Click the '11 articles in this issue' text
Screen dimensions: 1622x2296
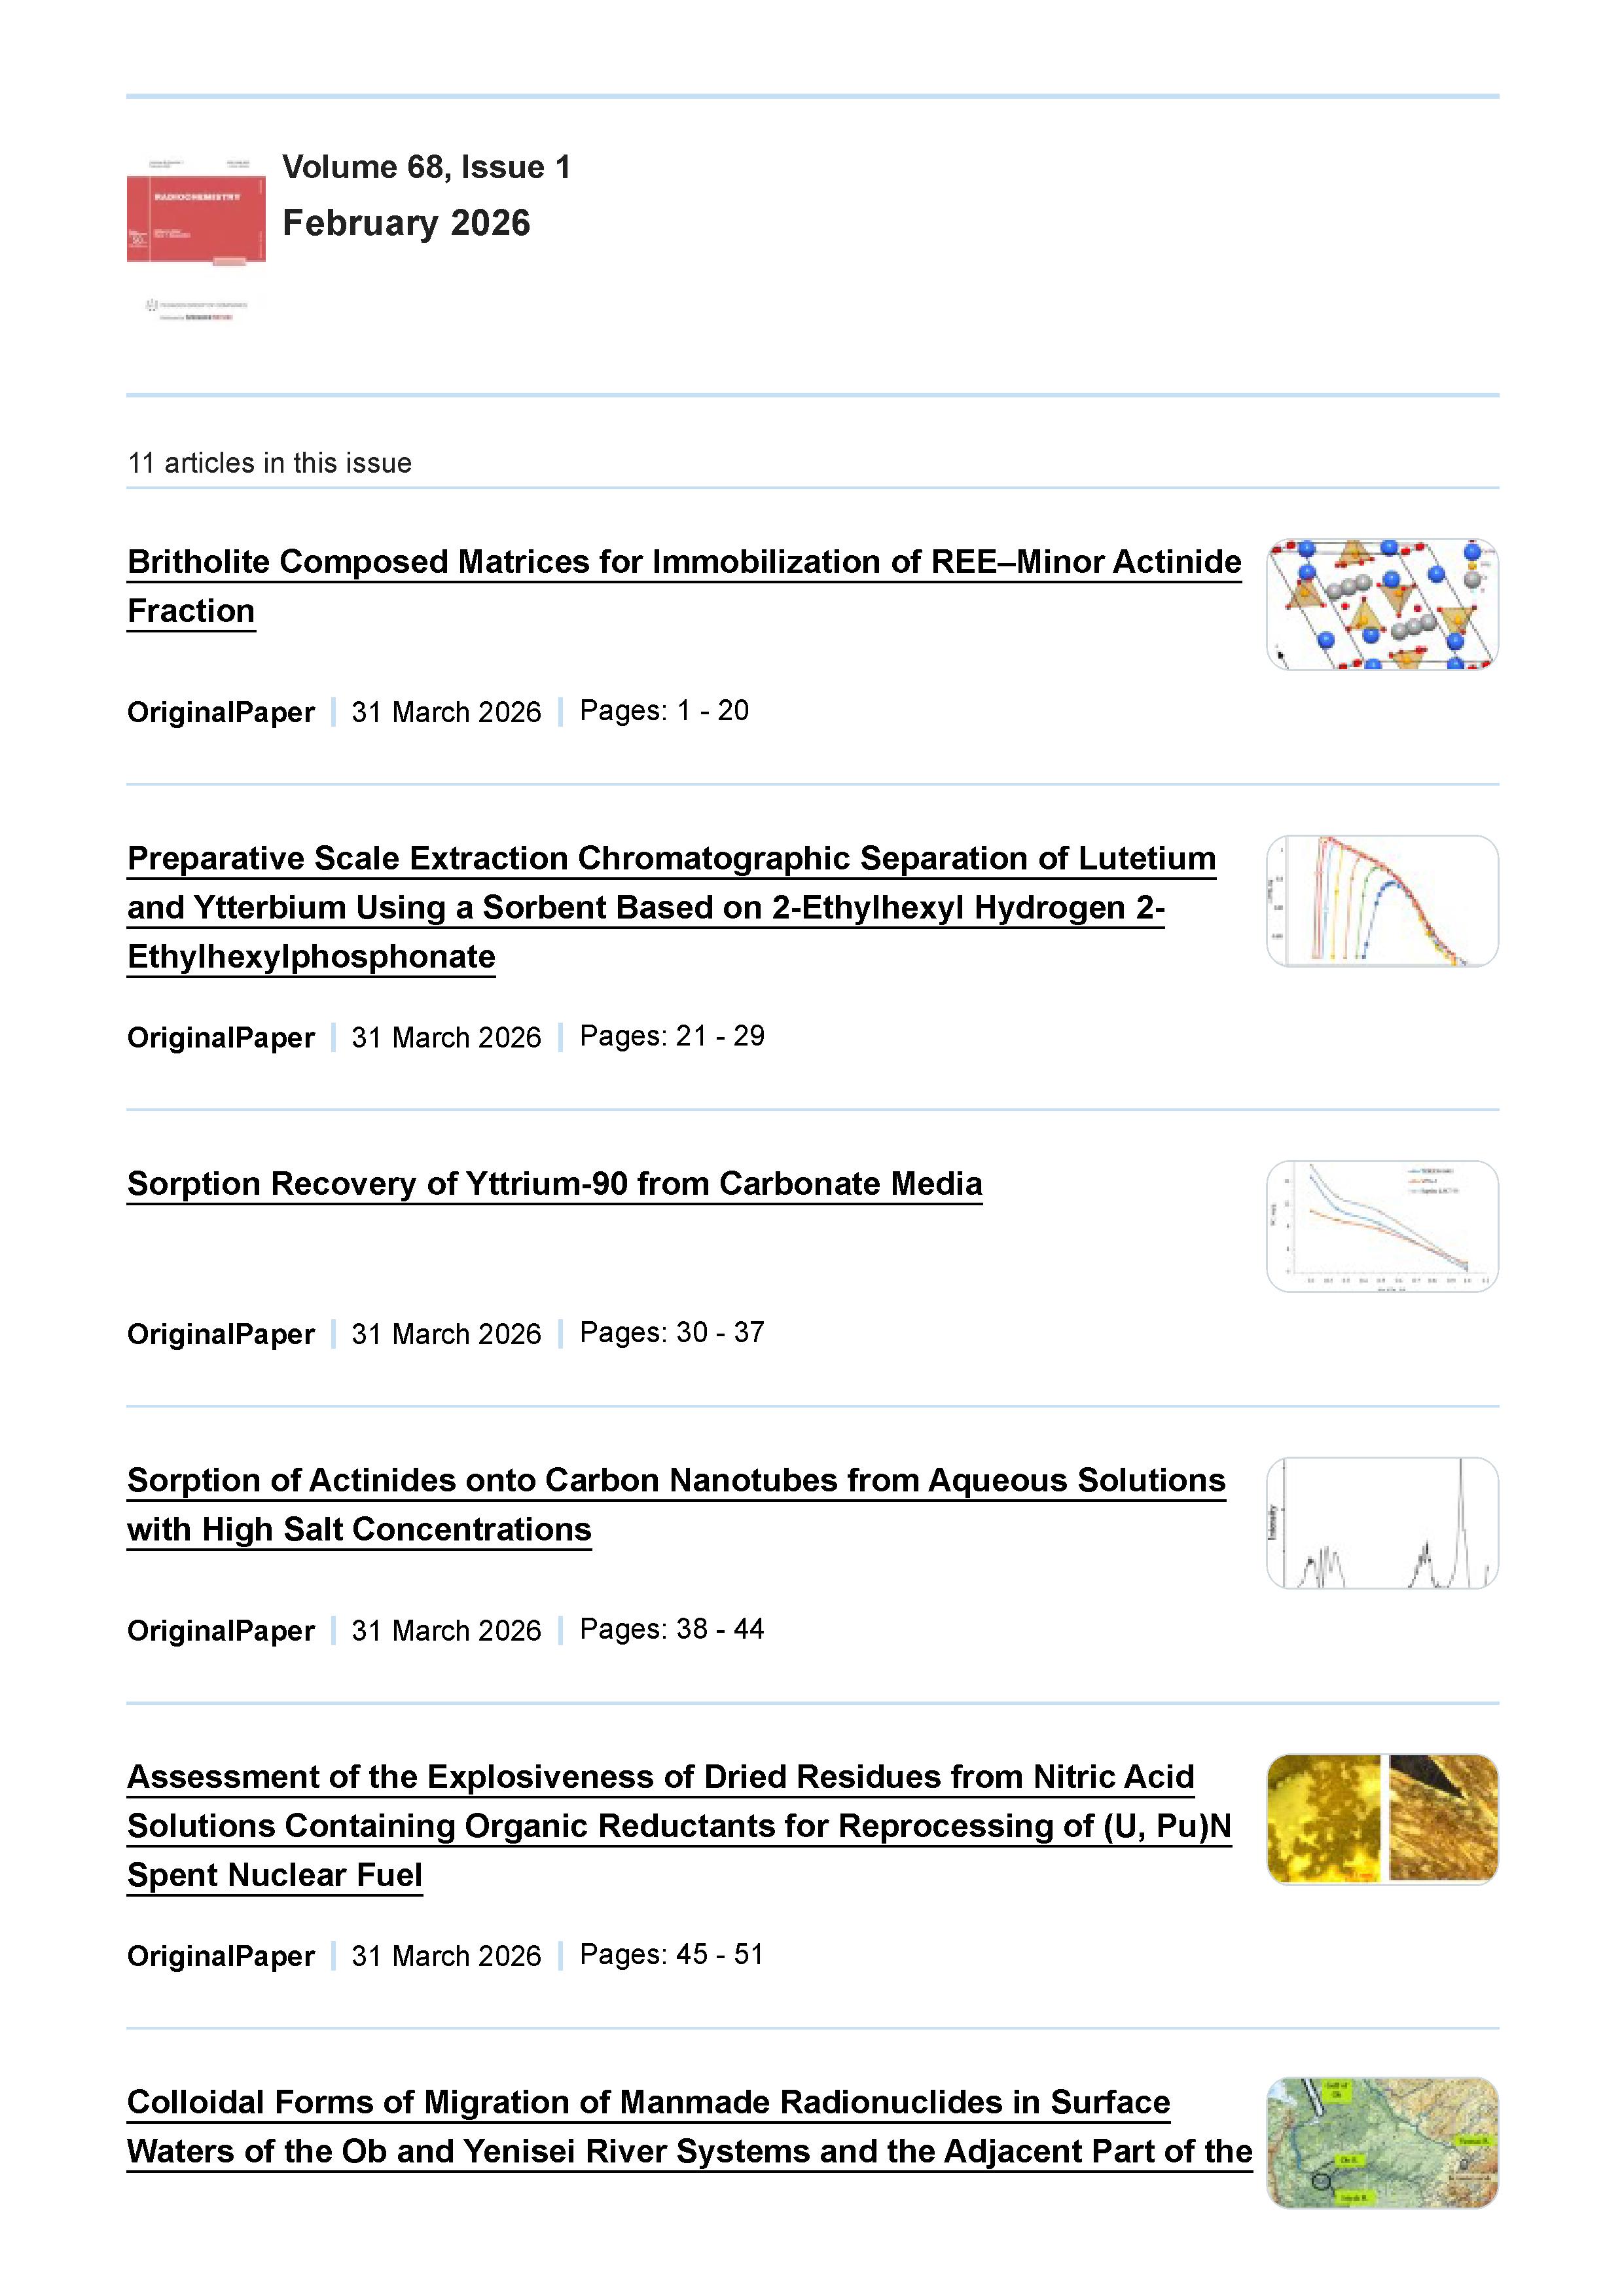[270, 463]
